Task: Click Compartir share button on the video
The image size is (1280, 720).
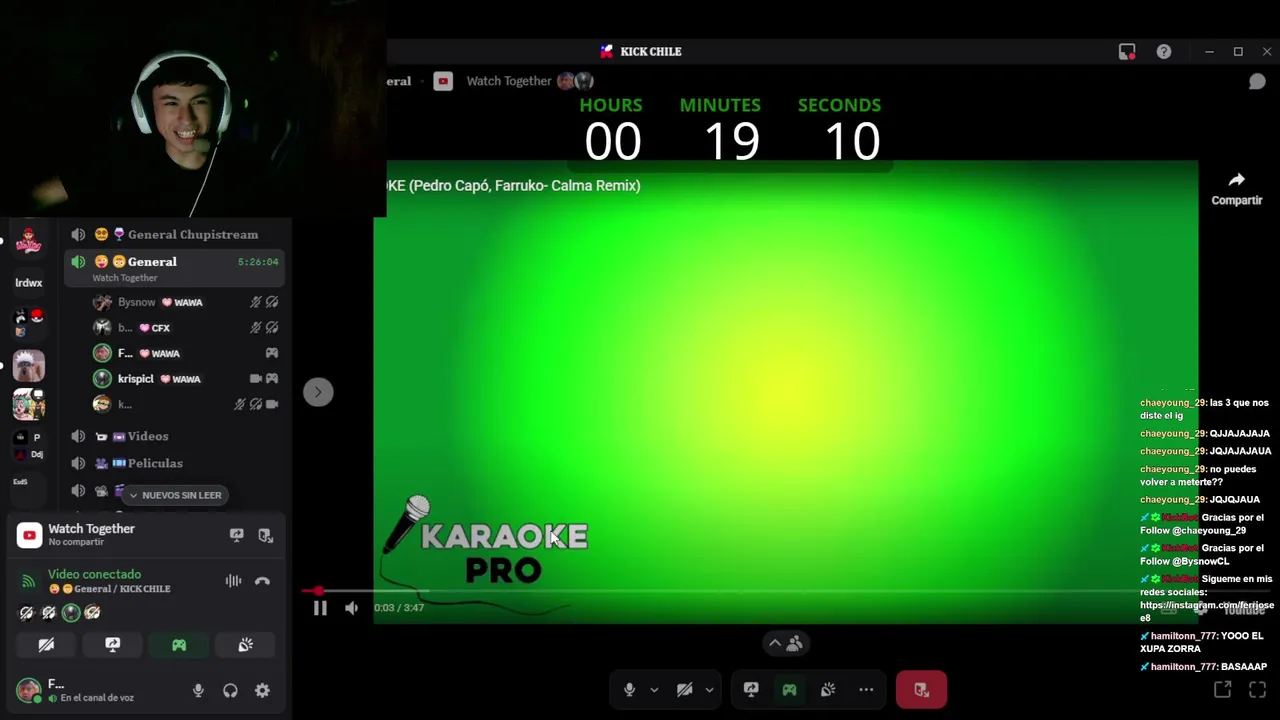Action: point(1237,189)
